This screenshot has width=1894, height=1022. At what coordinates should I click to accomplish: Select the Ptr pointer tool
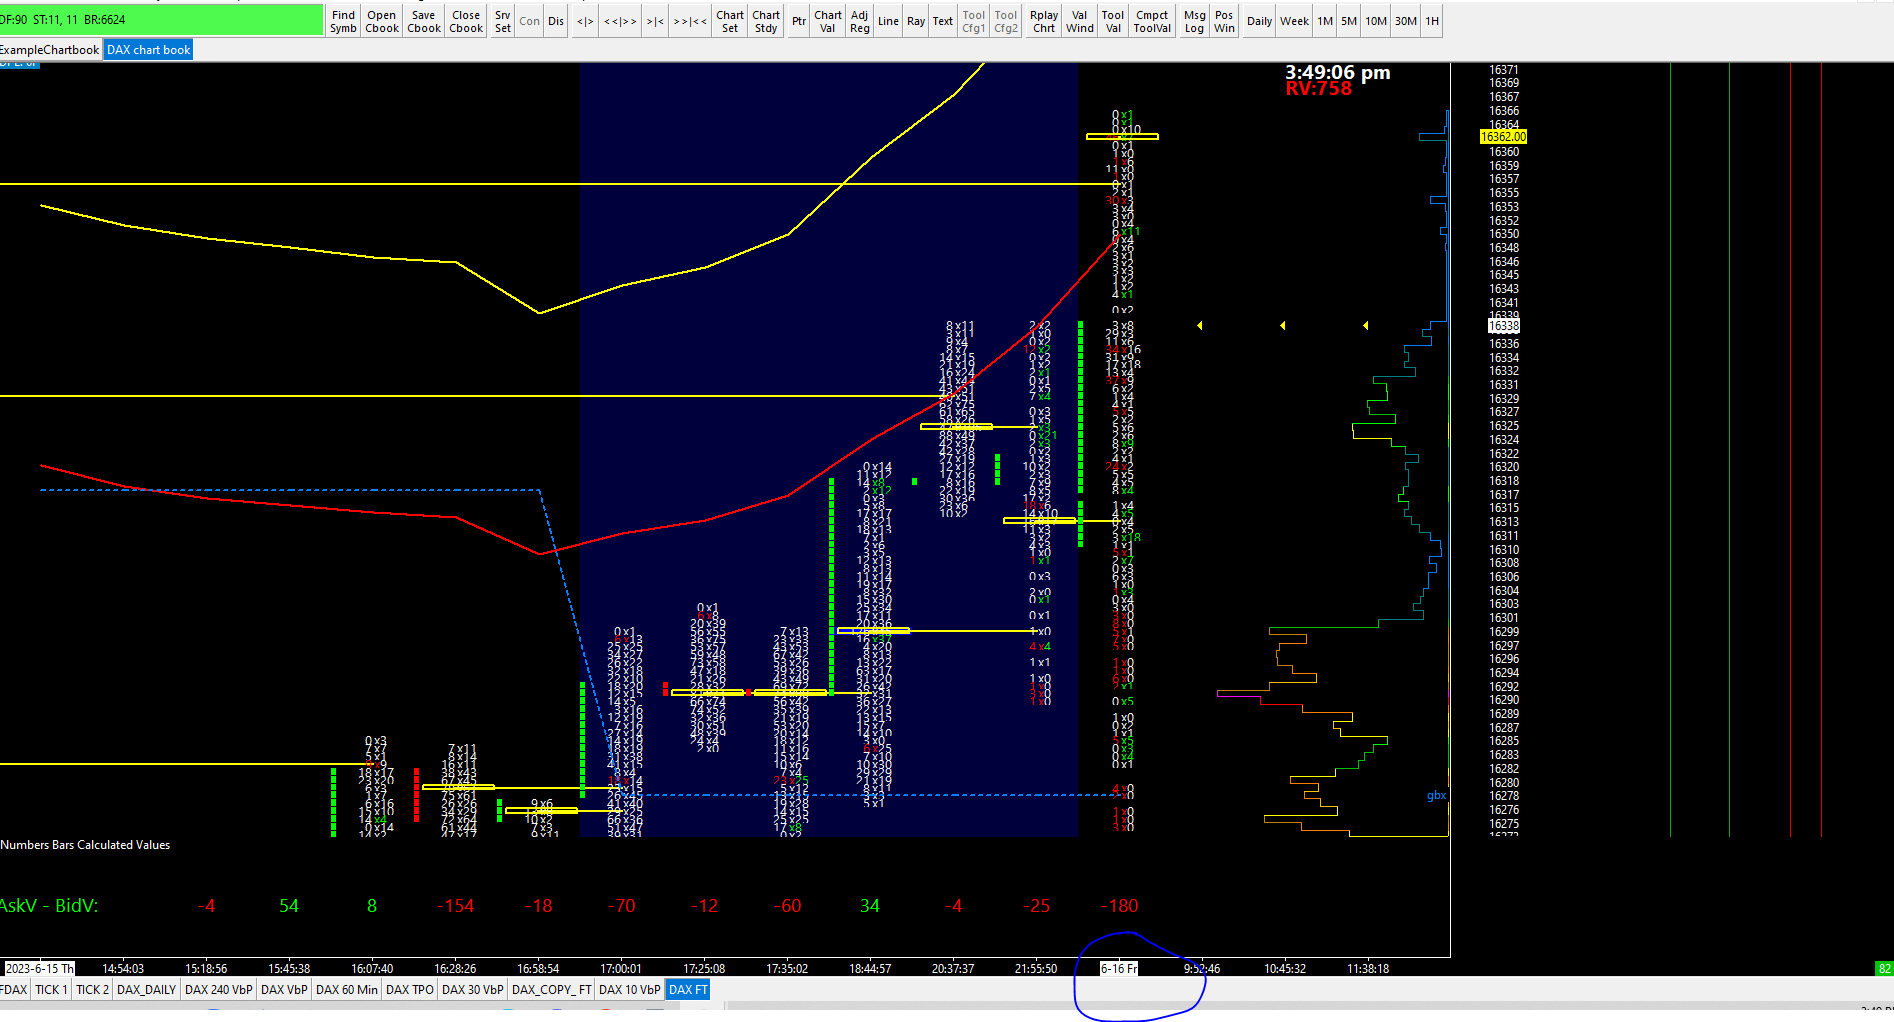click(x=799, y=21)
